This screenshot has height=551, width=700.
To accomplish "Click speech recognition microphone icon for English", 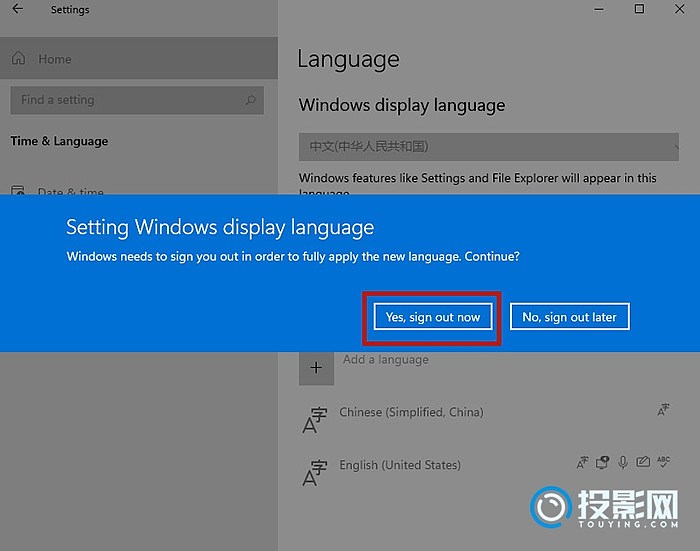I will click(623, 462).
